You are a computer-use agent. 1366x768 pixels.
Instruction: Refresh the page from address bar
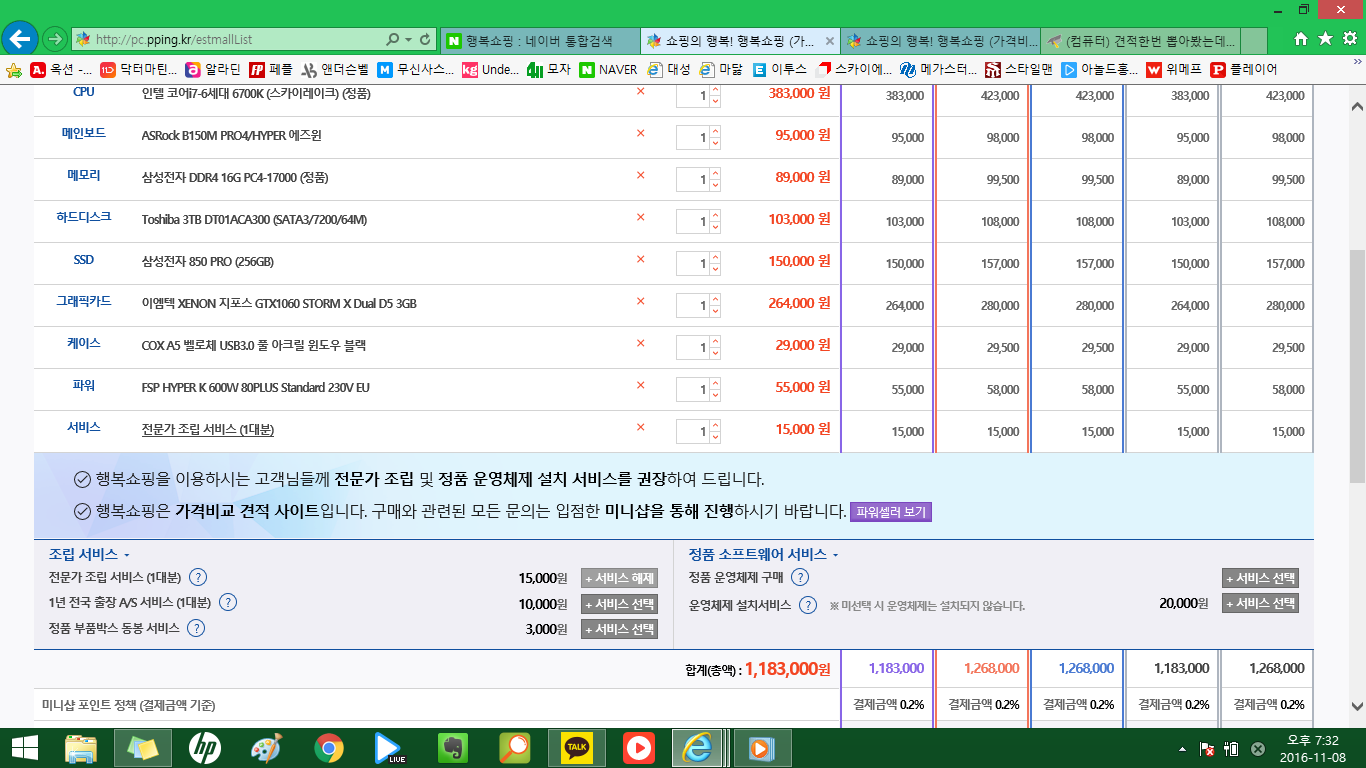[426, 40]
